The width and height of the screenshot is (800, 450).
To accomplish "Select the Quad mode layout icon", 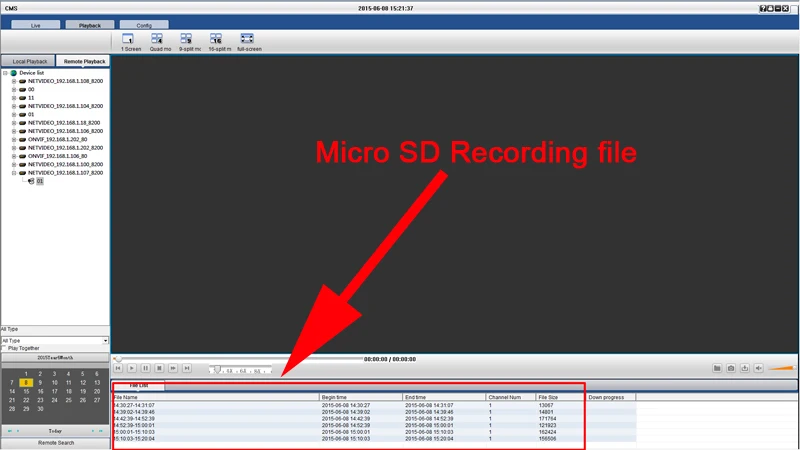I will click(157, 39).
